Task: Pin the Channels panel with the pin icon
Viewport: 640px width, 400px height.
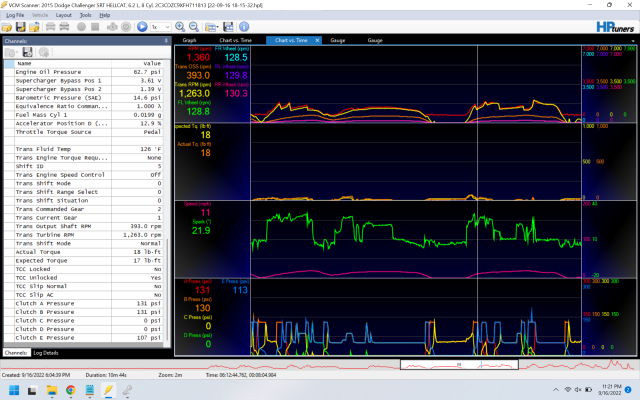Action: (166, 41)
